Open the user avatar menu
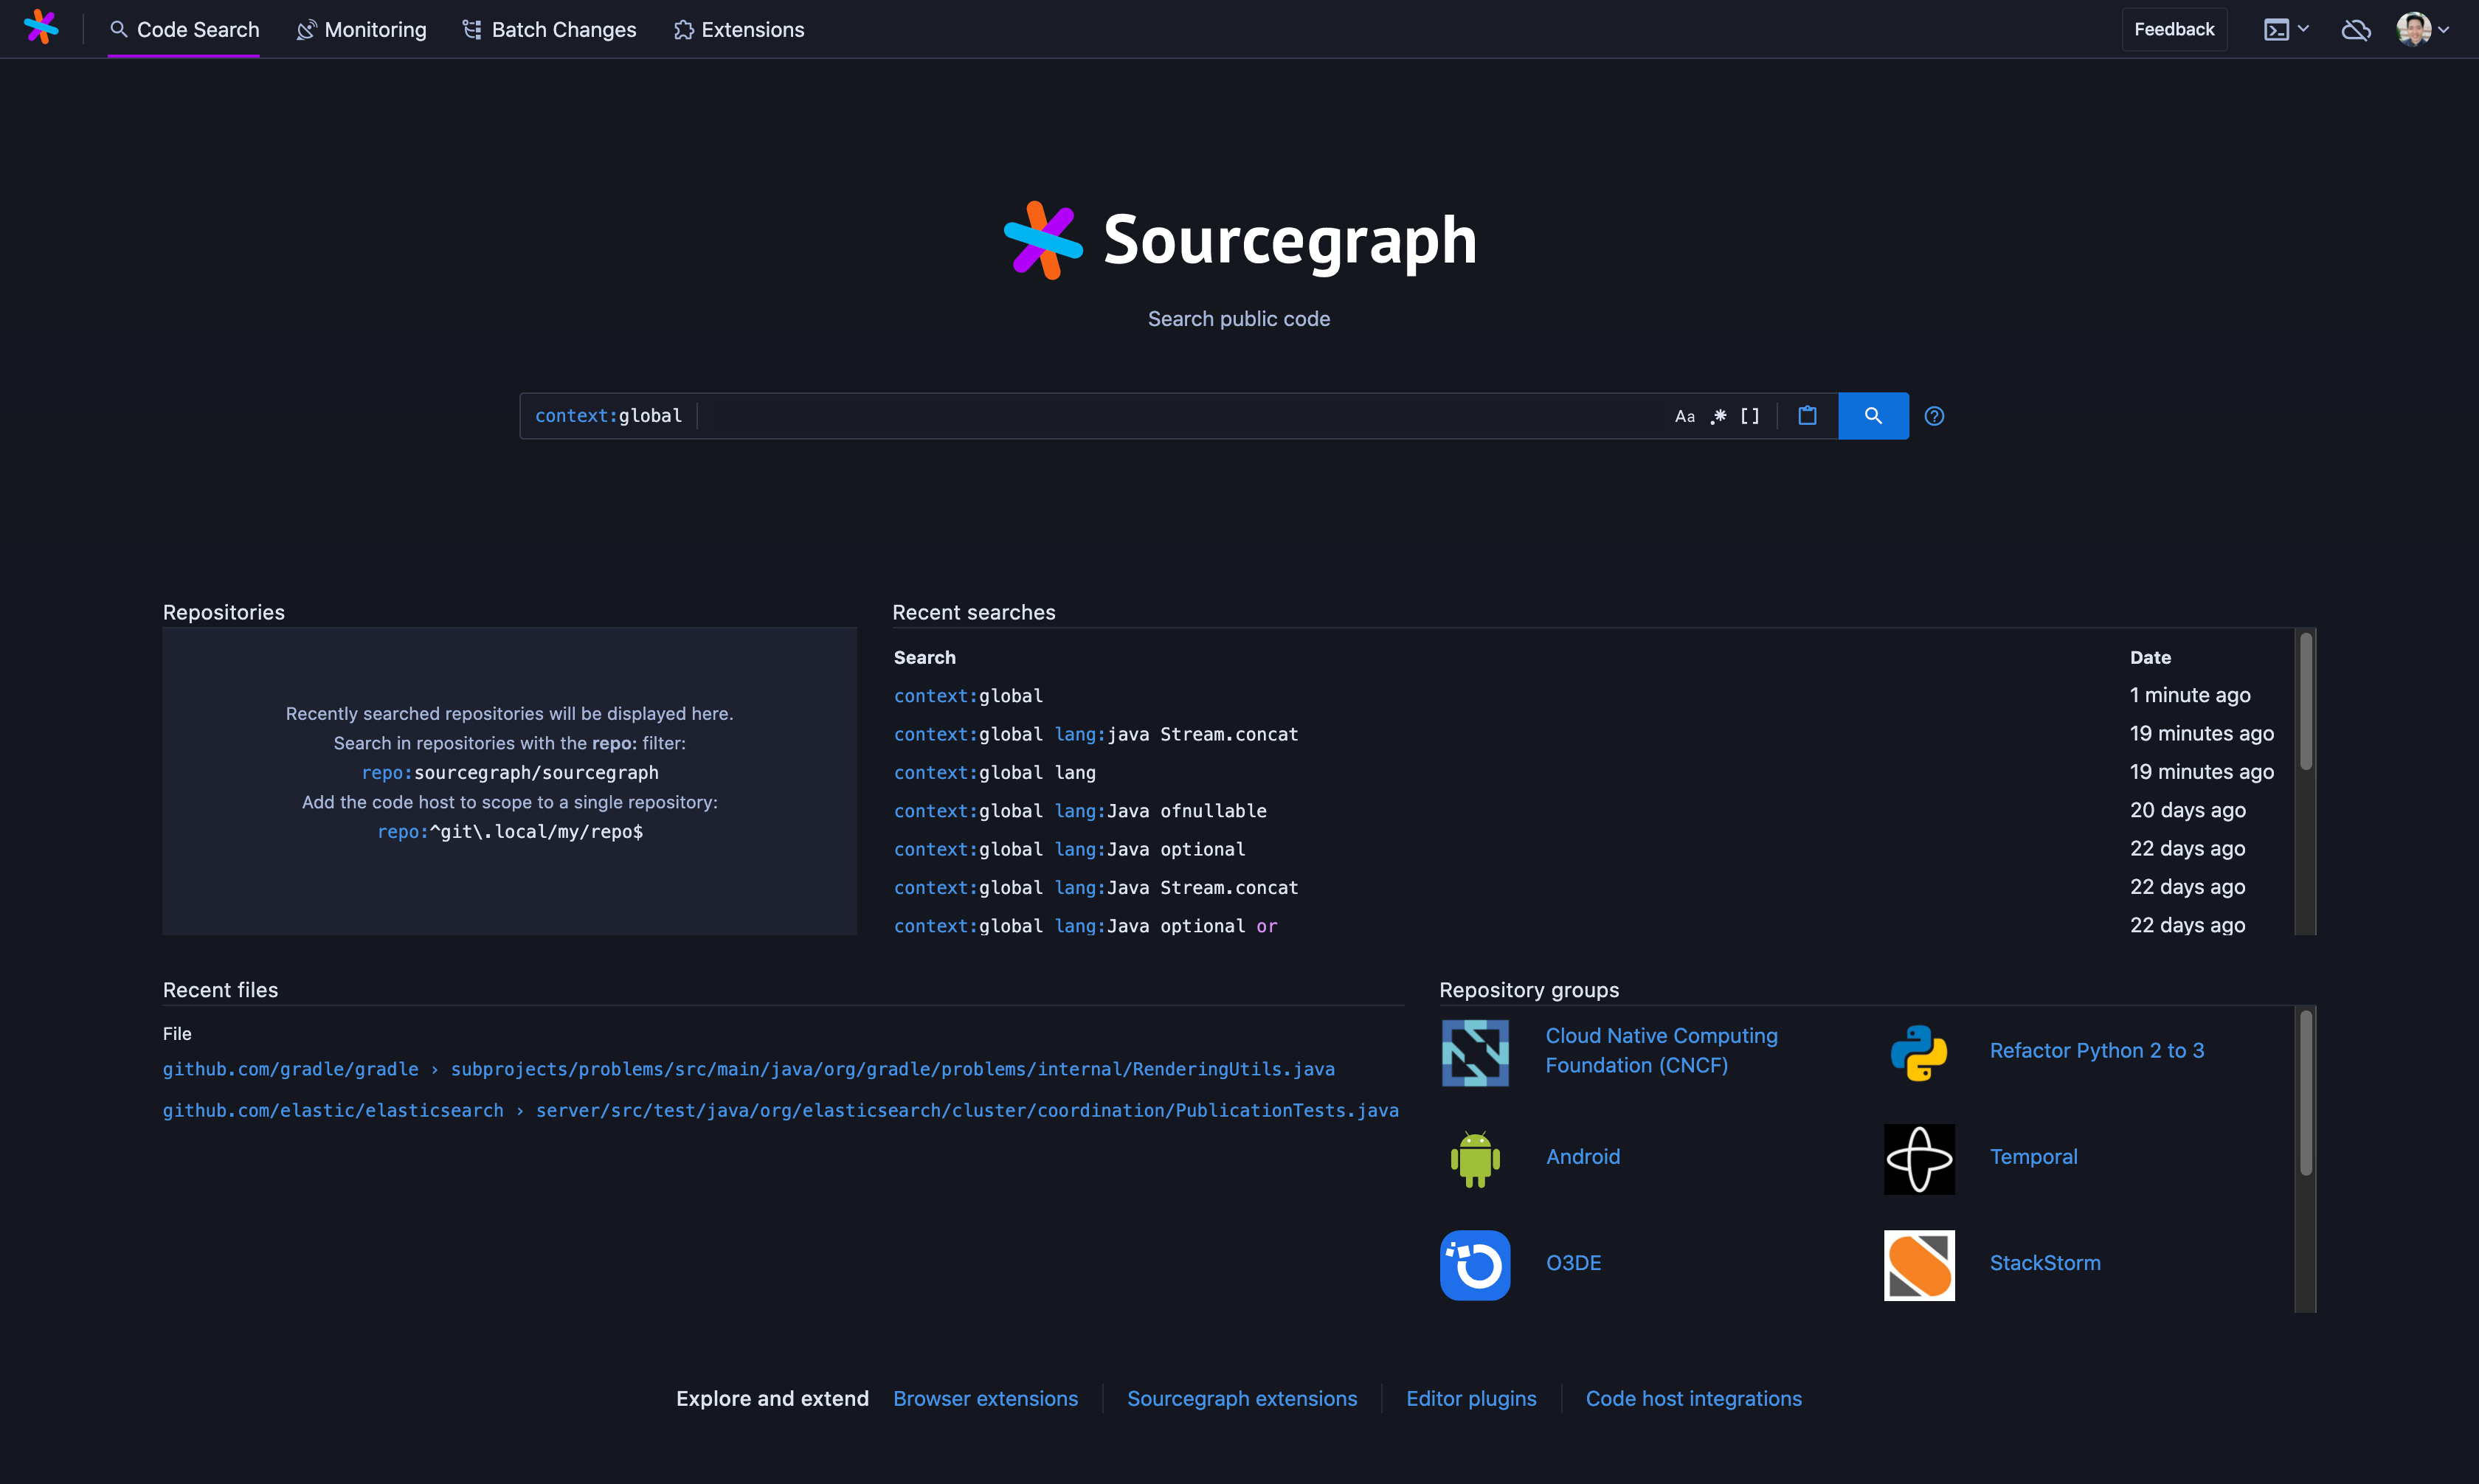Image resolution: width=2479 pixels, height=1484 pixels. 2422,29
